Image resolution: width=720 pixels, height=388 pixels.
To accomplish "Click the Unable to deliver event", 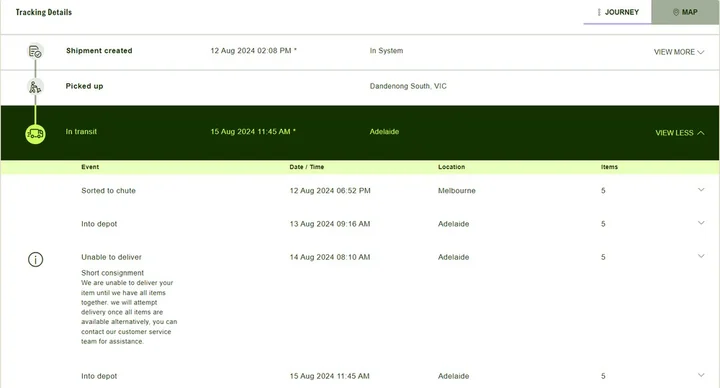I will pos(112,257).
